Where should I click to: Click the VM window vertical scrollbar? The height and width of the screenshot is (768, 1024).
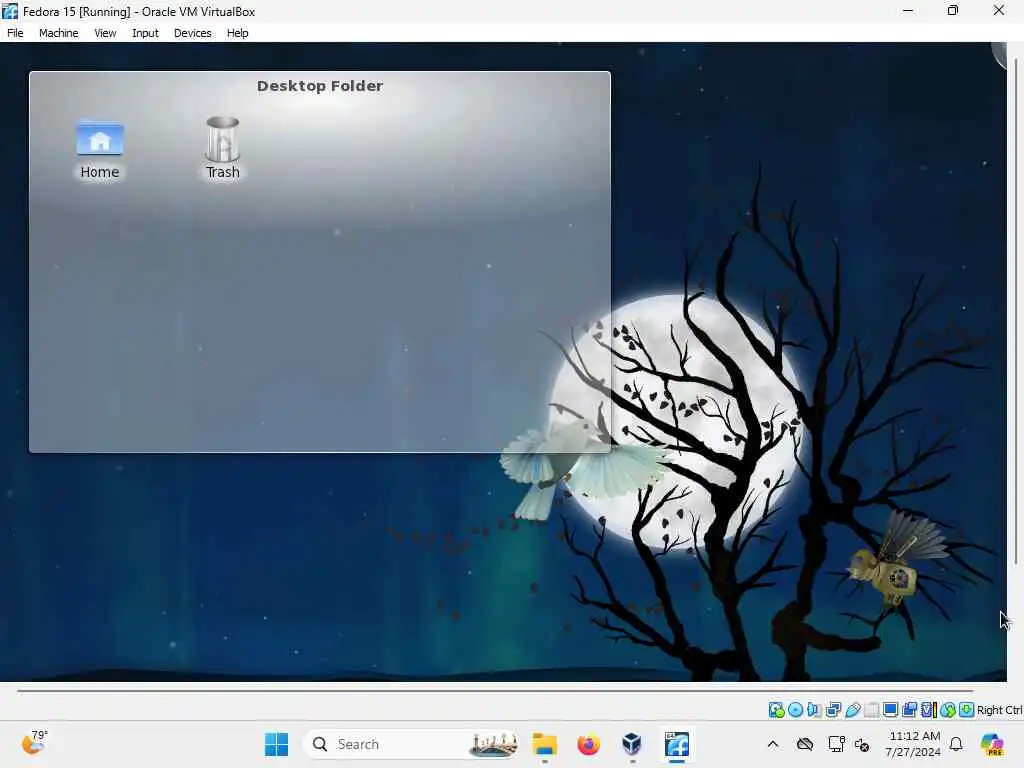click(x=1016, y=311)
